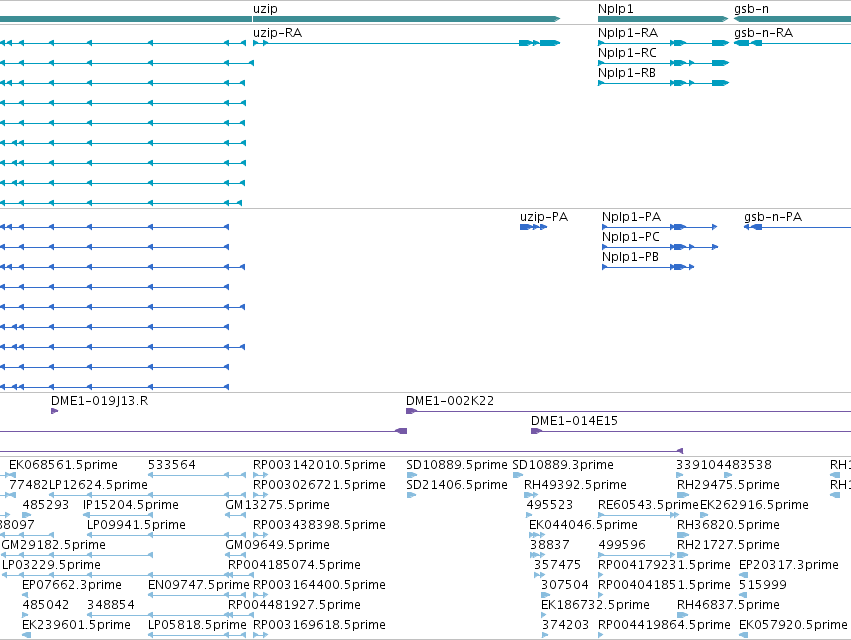
Task: Select EST LP03229.5prime
Action: pyautogui.click(x=51, y=566)
